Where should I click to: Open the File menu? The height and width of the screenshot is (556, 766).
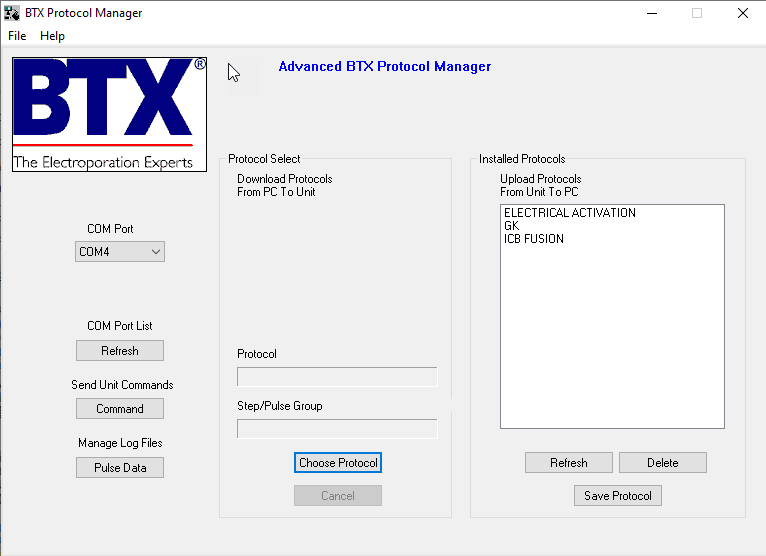coord(17,36)
